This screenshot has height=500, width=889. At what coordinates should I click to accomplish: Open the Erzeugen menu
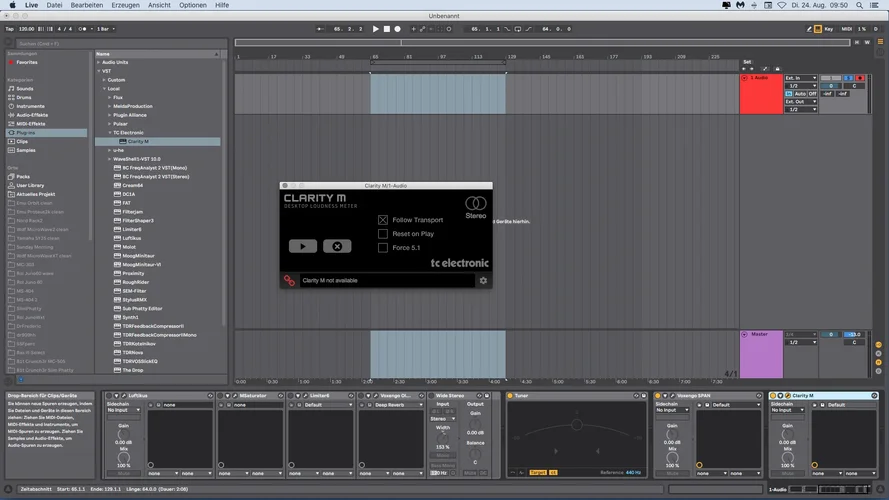point(126,5)
